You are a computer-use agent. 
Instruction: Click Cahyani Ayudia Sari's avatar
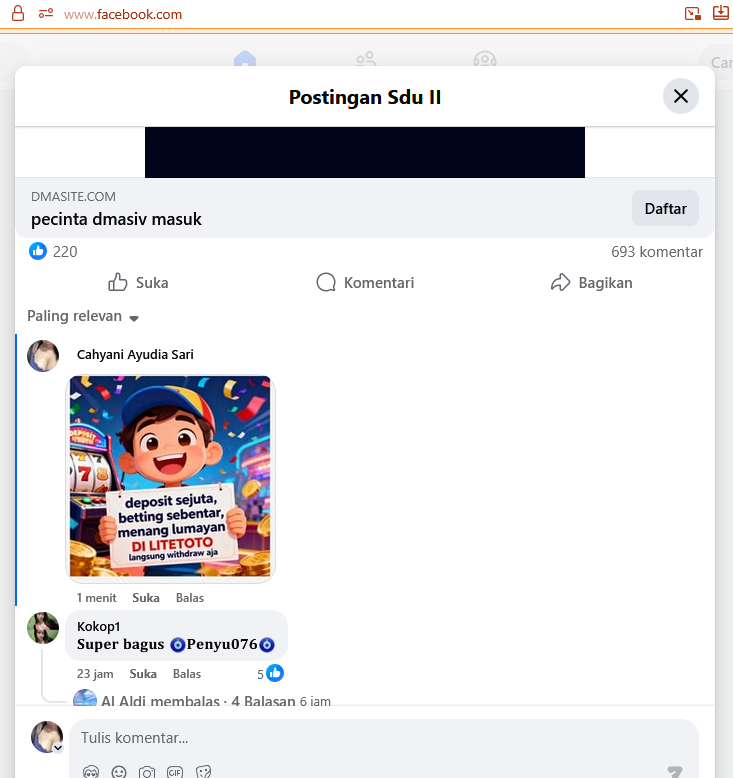(43, 356)
